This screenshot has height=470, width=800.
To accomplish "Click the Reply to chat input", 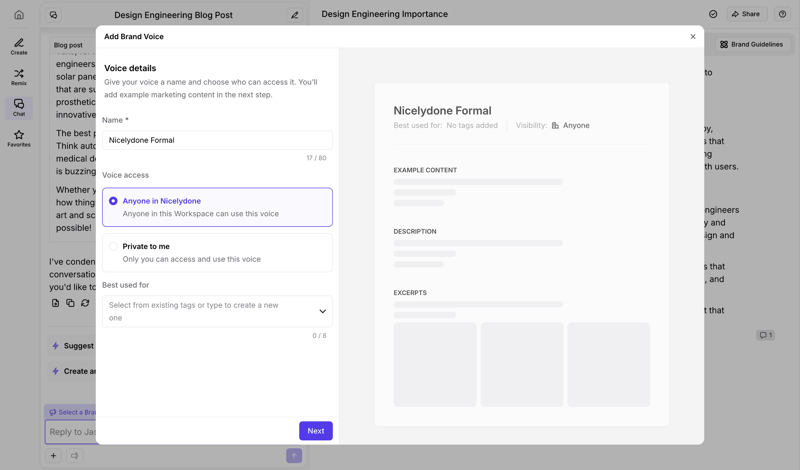I will 71,432.
